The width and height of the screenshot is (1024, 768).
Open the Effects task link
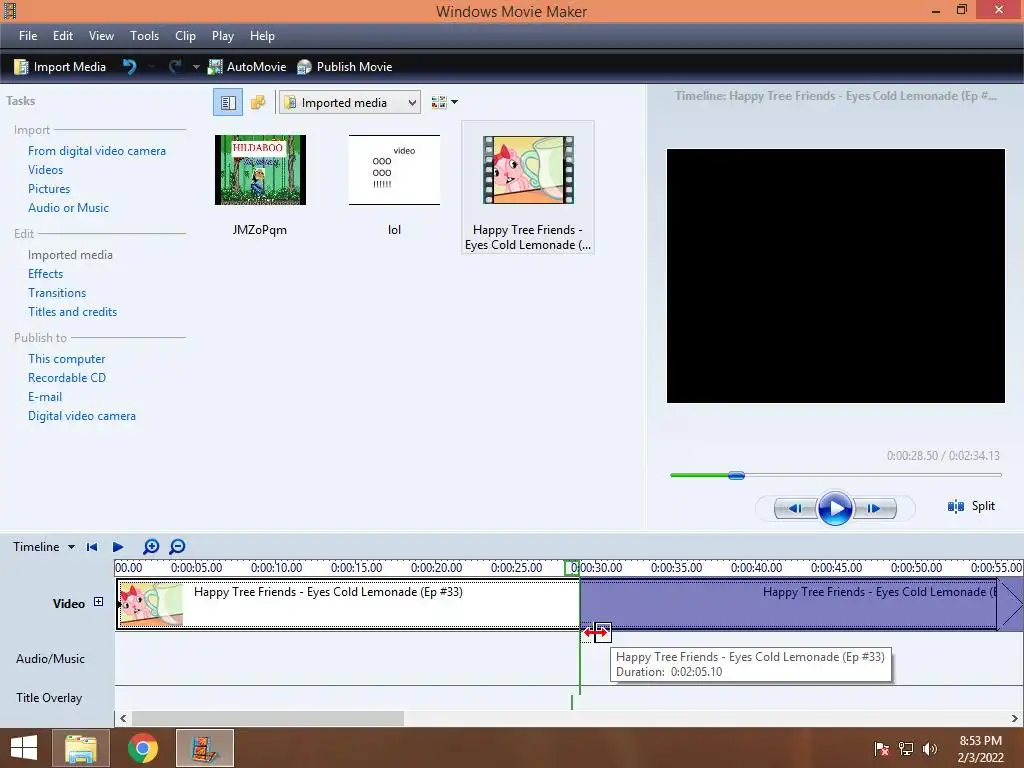pos(46,274)
